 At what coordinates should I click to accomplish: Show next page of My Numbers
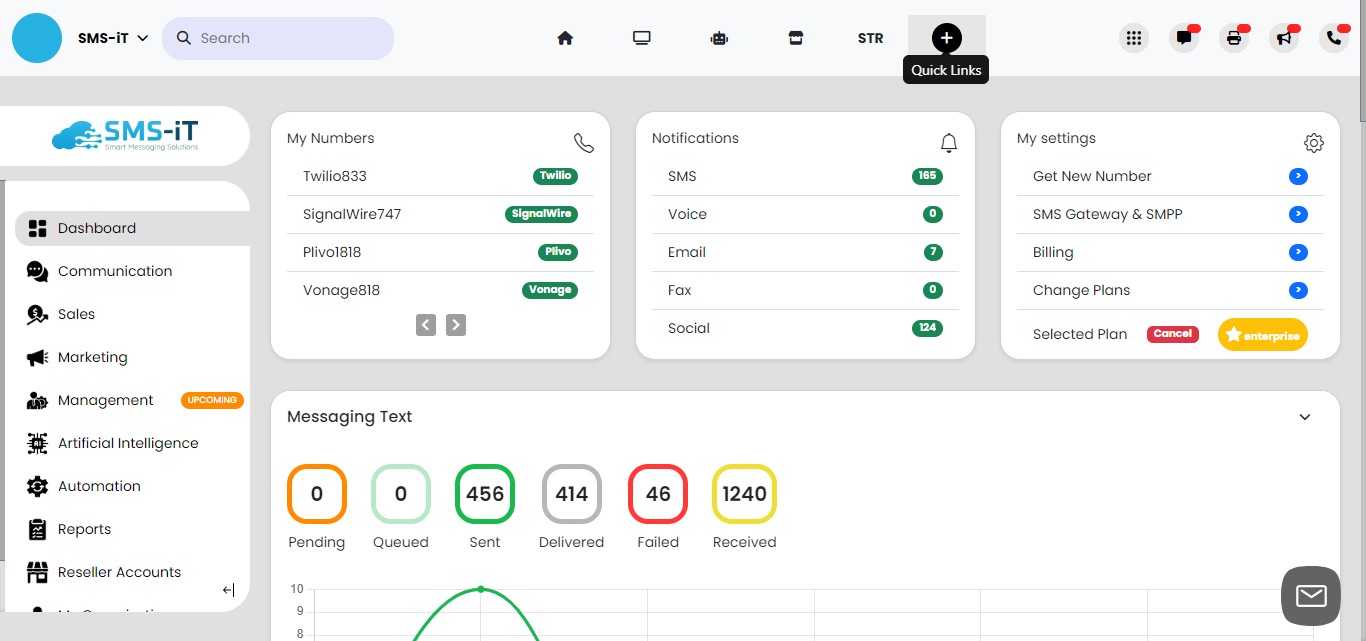point(456,324)
